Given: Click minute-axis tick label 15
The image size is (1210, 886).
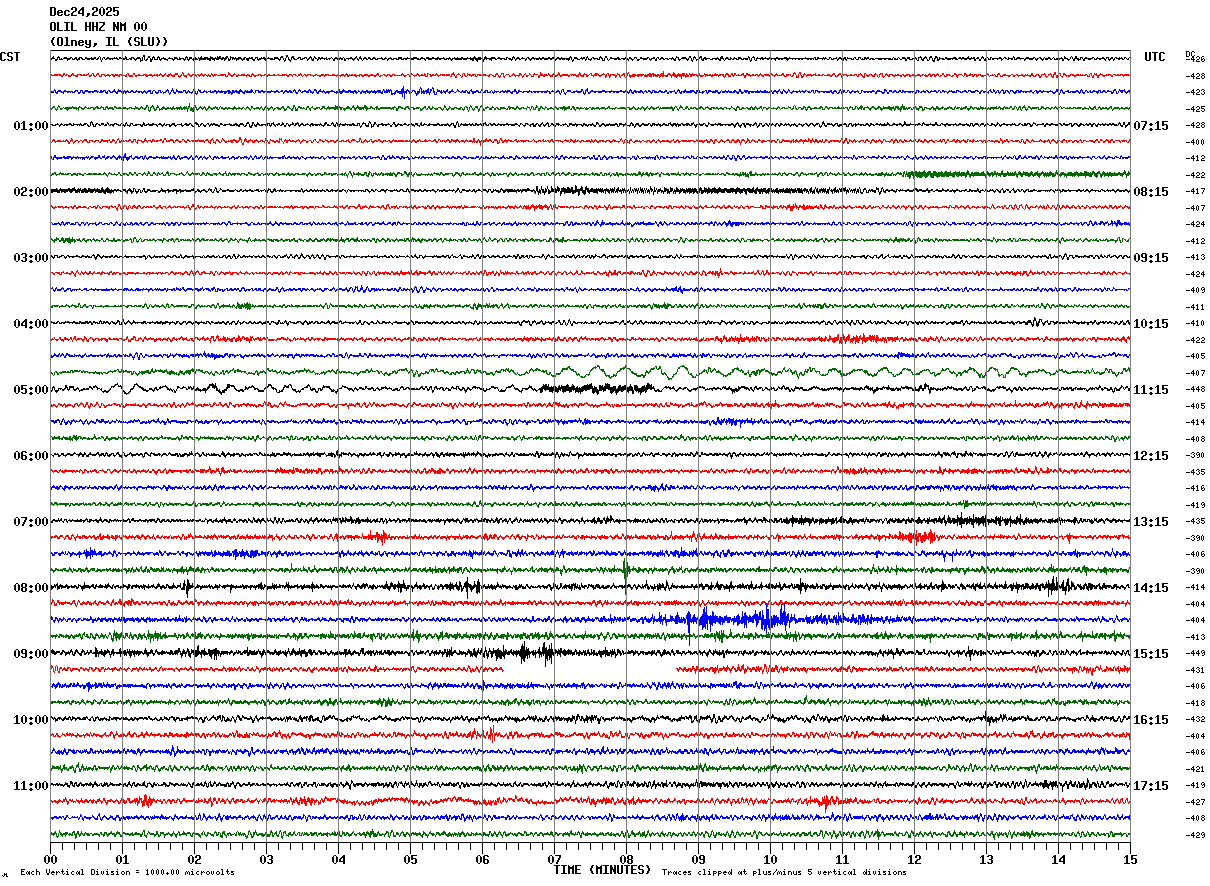Looking at the screenshot, I should [1130, 859].
